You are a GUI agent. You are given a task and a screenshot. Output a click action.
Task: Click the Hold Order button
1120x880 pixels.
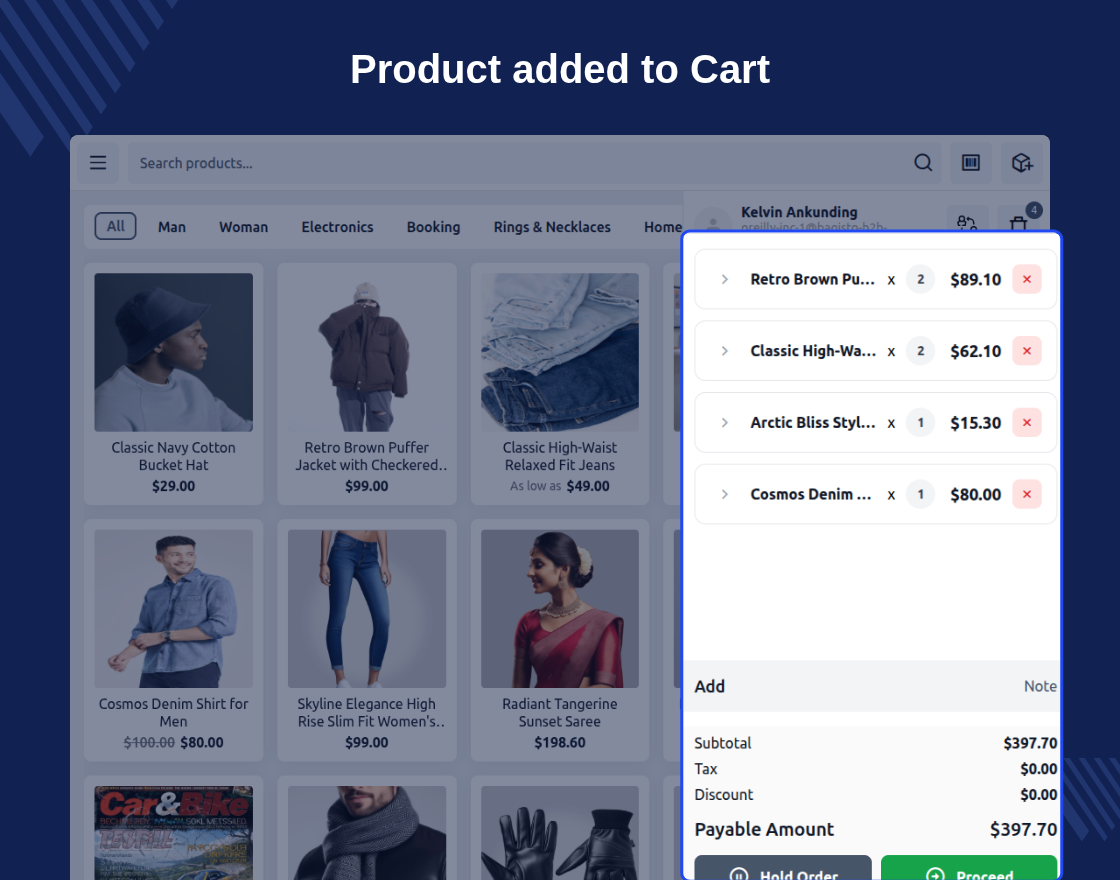click(x=783, y=868)
